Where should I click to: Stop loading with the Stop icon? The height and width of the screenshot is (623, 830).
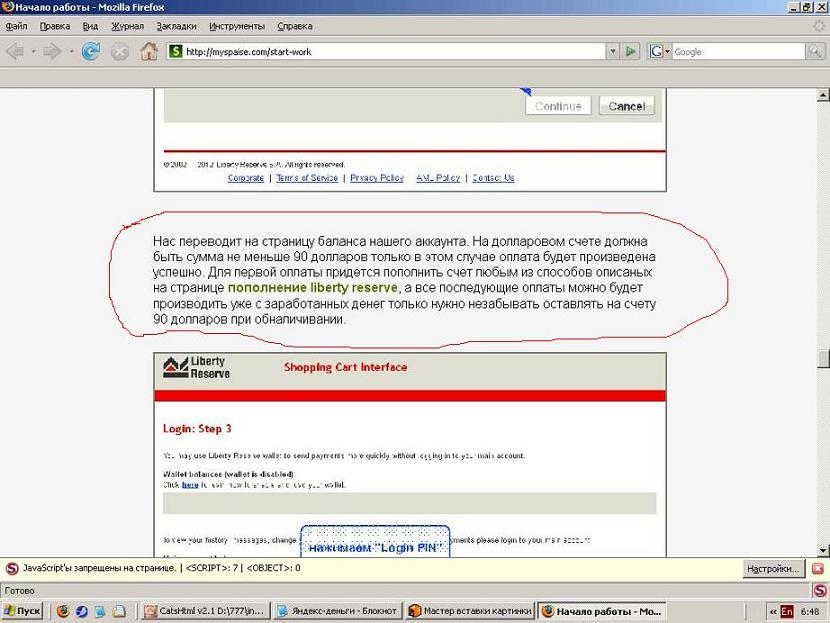120,52
